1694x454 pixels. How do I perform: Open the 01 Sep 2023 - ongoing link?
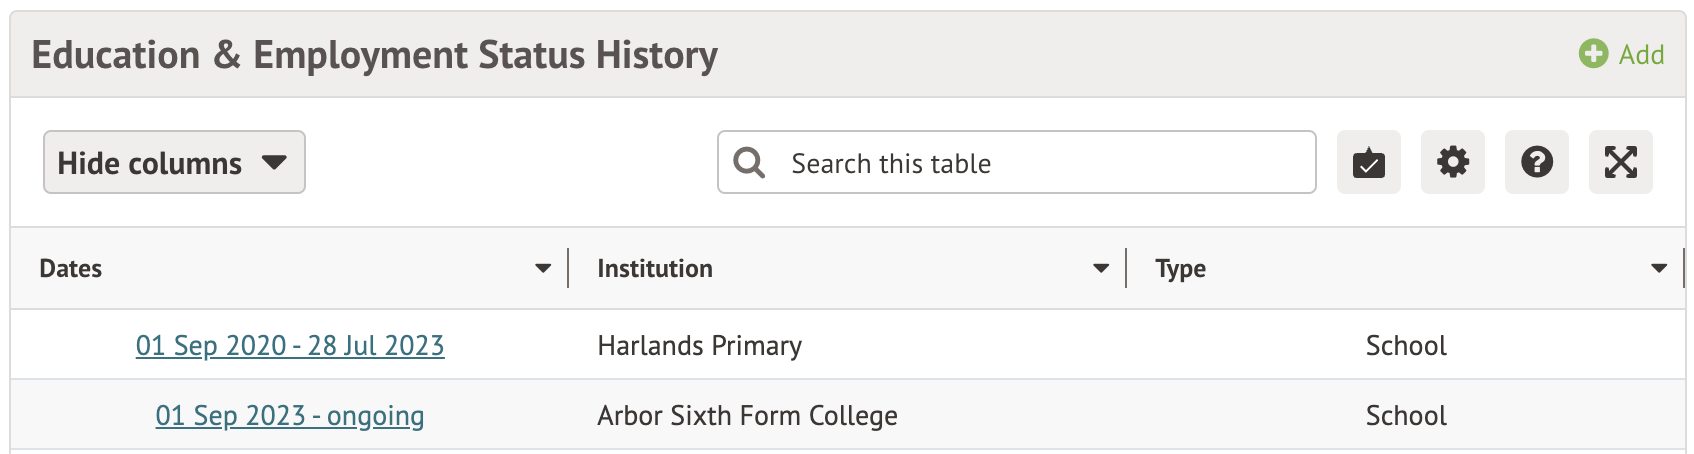pos(290,415)
